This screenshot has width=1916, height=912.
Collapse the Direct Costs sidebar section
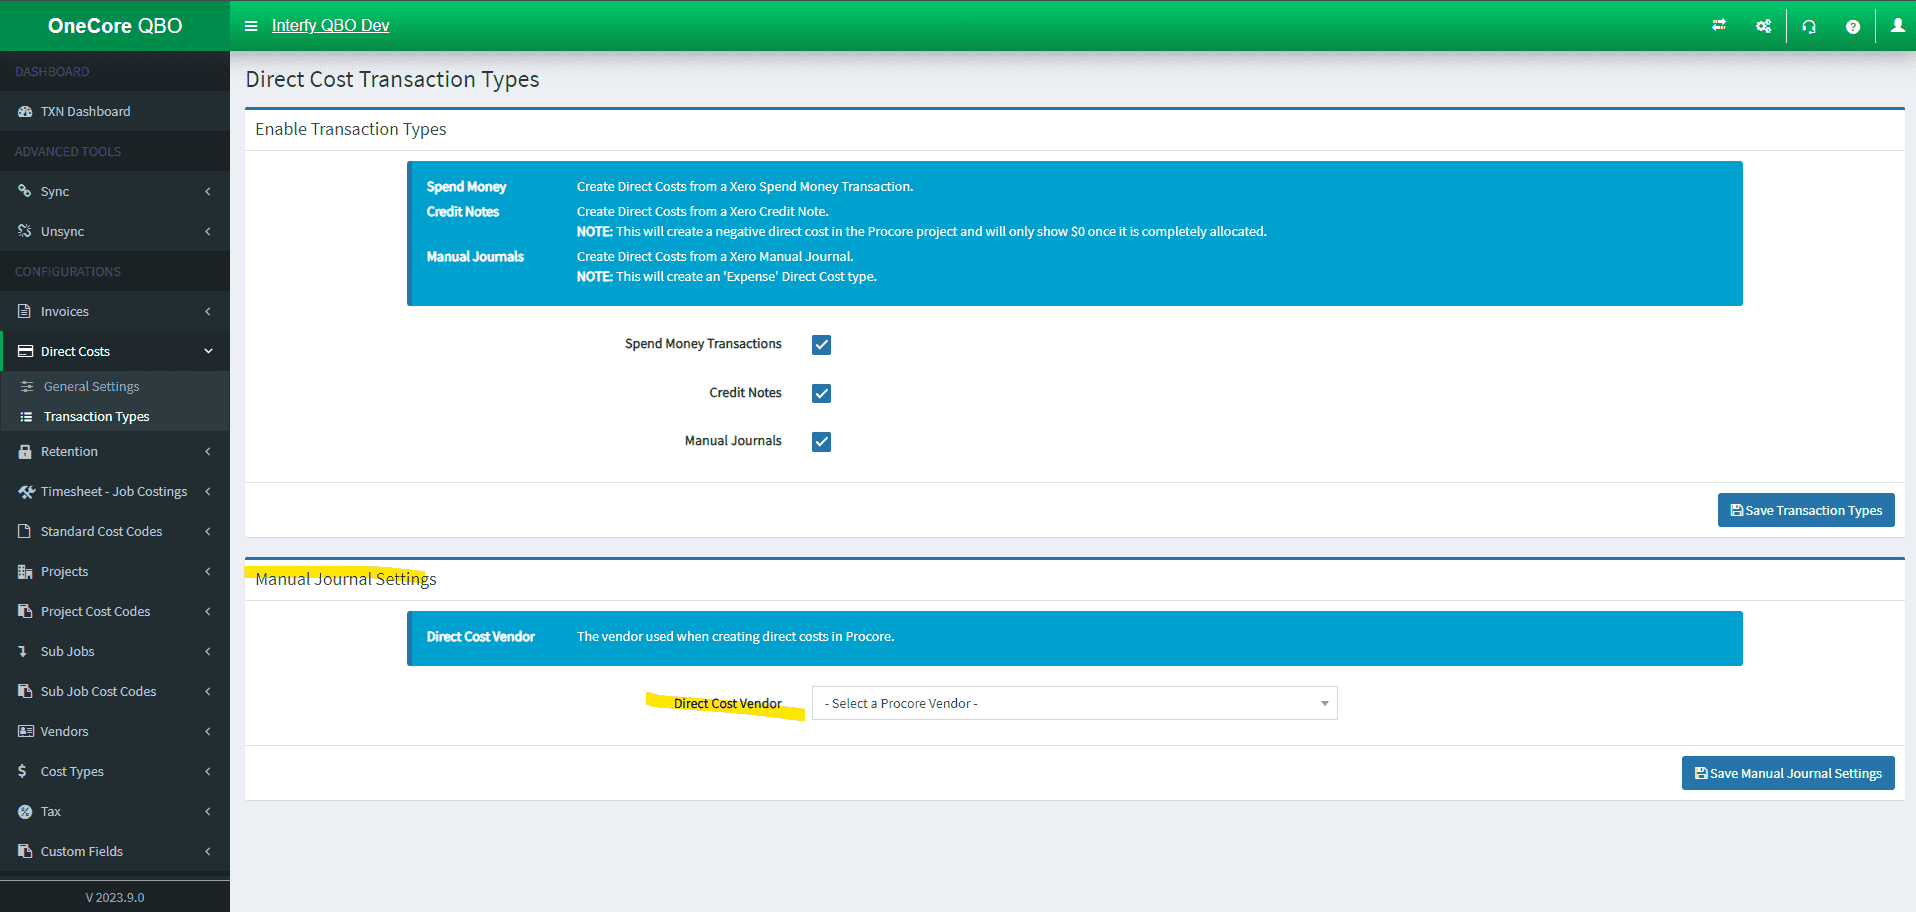(x=114, y=352)
